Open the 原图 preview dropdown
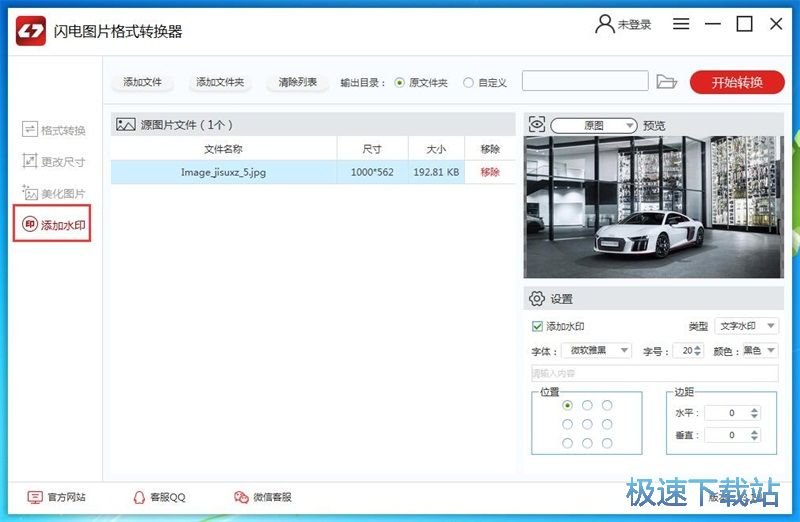The width and height of the screenshot is (800, 522). (594, 125)
